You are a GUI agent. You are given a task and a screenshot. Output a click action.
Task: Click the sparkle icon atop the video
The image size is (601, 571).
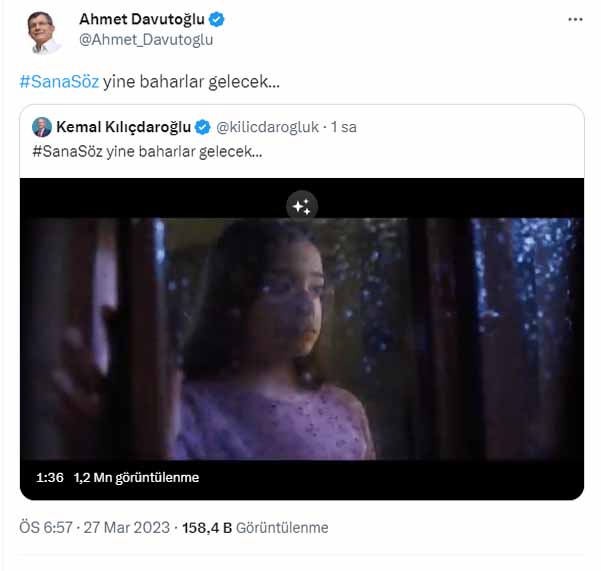point(302,206)
